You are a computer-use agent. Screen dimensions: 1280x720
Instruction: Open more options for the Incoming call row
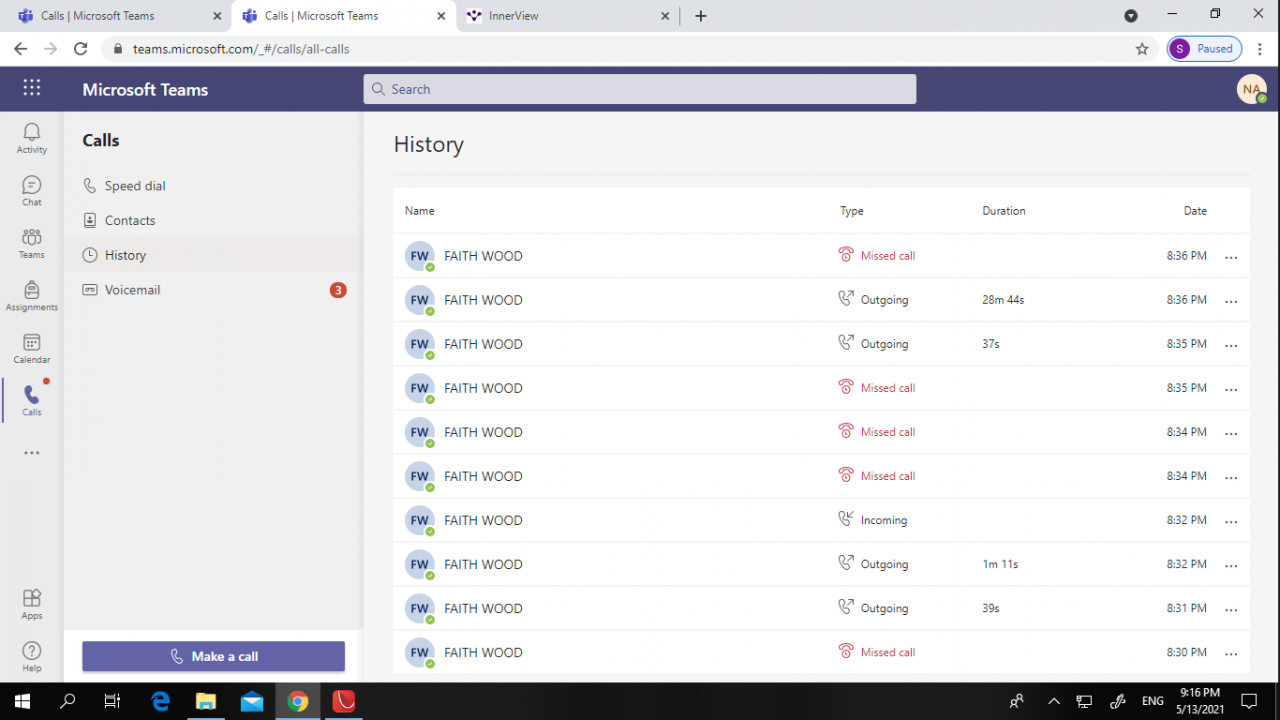point(1231,521)
